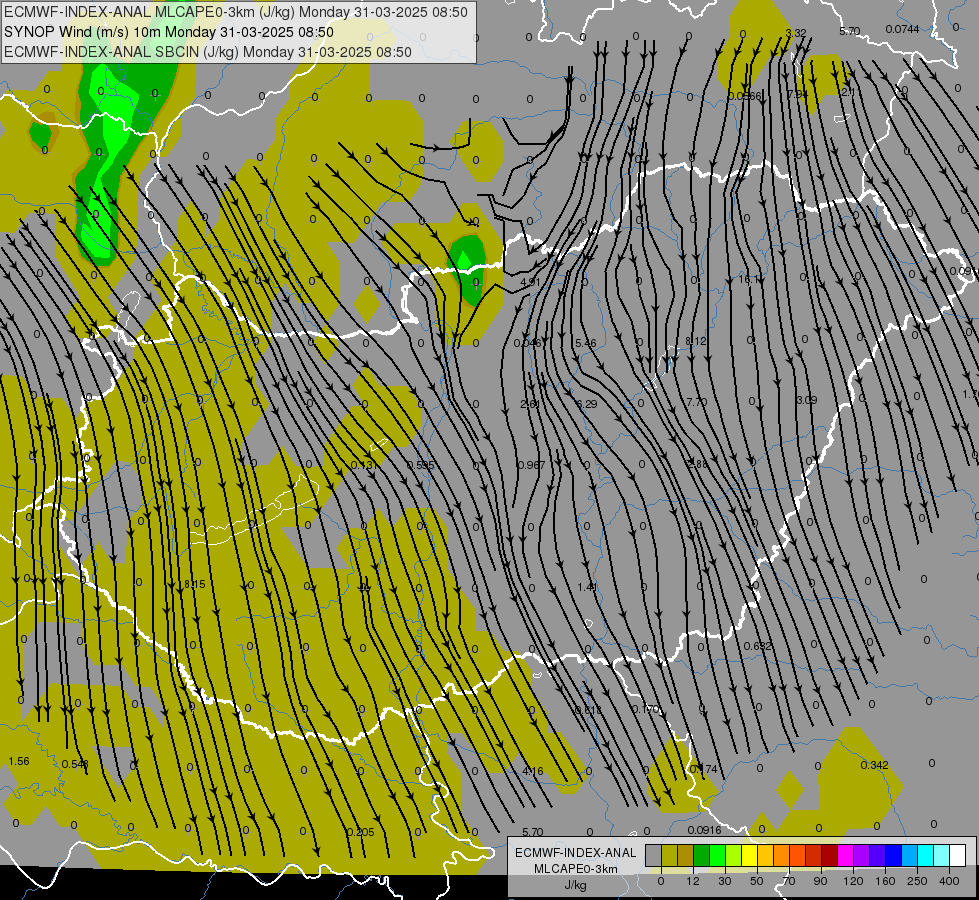Click the legend tick label 70
Viewport: 979px width, 900px height.
pos(789,881)
